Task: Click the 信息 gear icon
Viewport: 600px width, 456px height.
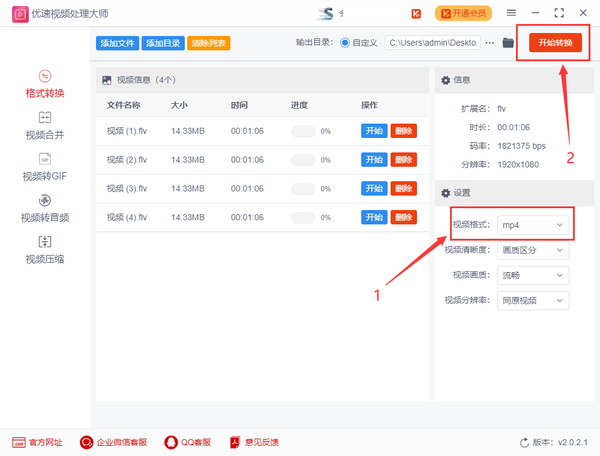Action: tap(445, 80)
